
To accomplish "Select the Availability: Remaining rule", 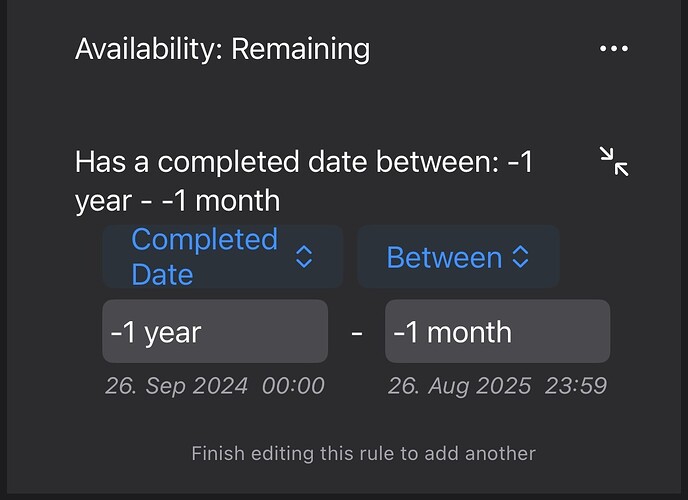I will [x=222, y=49].
